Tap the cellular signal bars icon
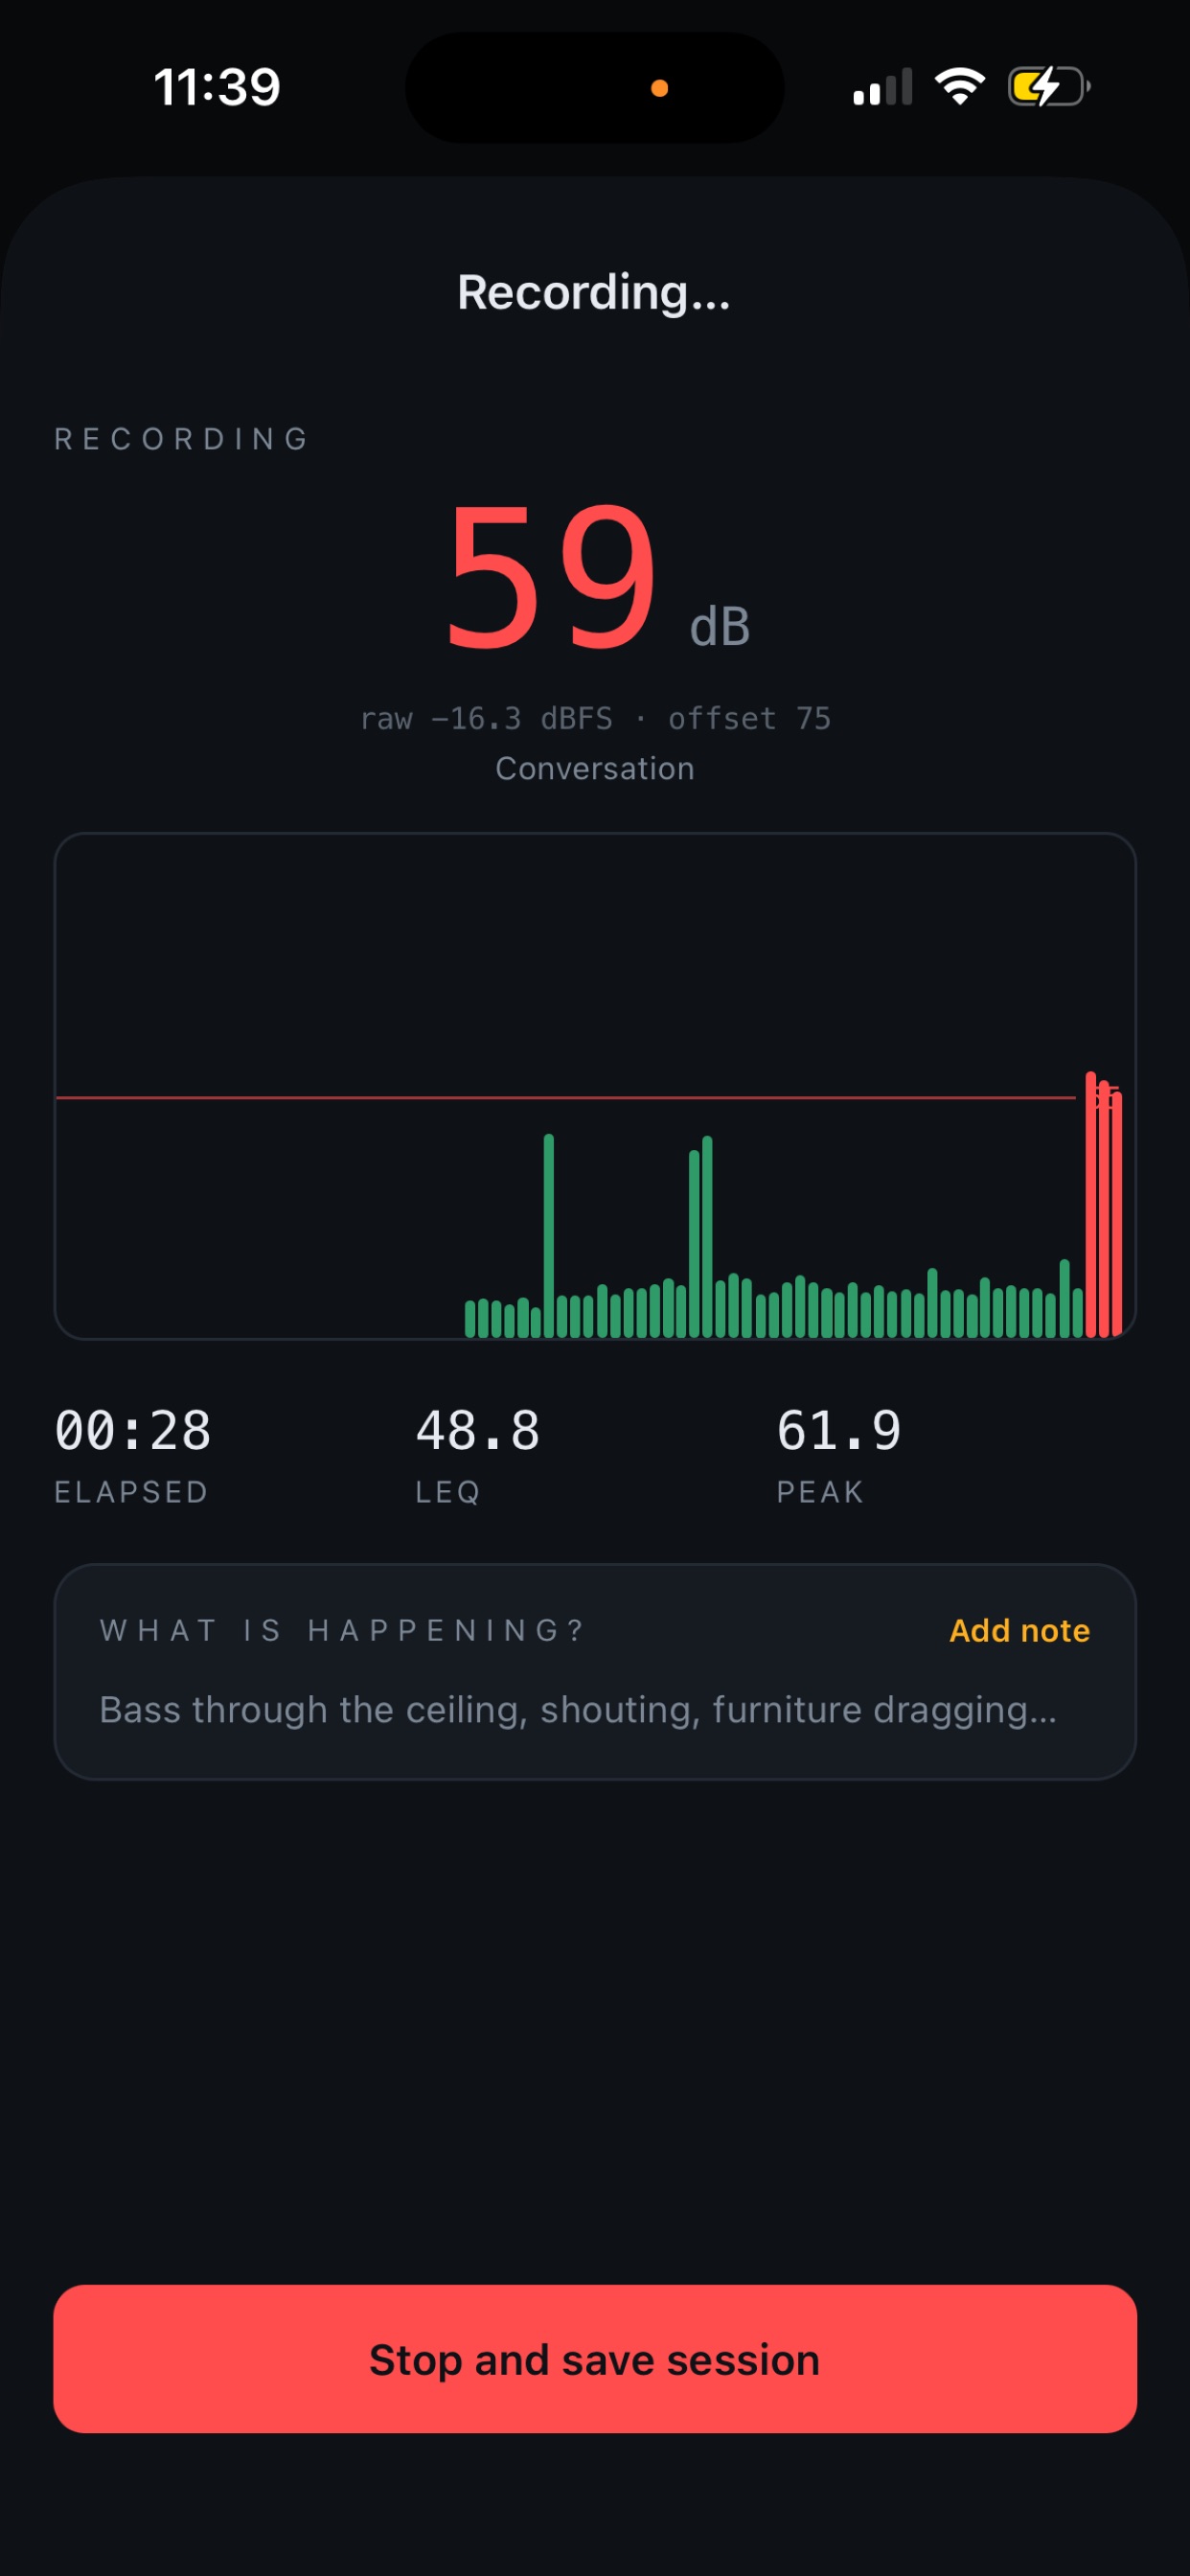The width and height of the screenshot is (1190, 2576). tap(882, 87)
